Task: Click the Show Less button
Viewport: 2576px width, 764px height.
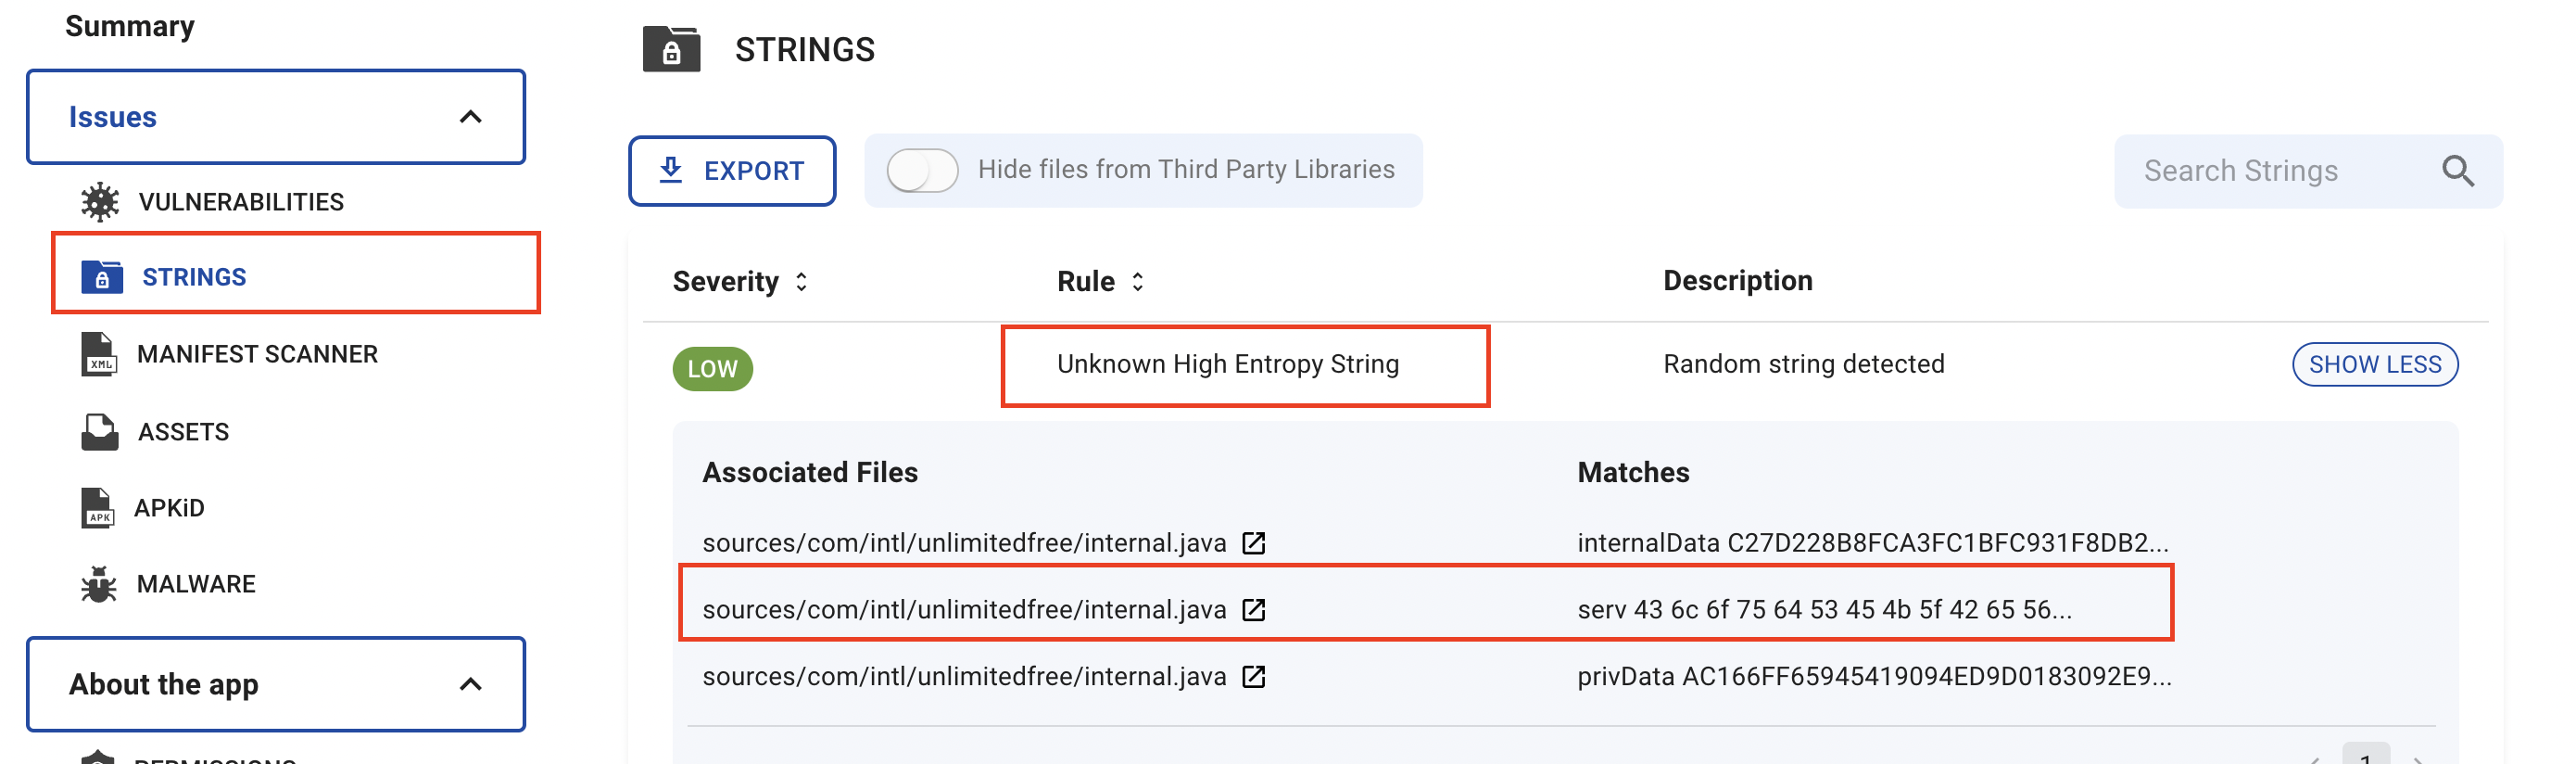Action: click(x=2374, y=365)
